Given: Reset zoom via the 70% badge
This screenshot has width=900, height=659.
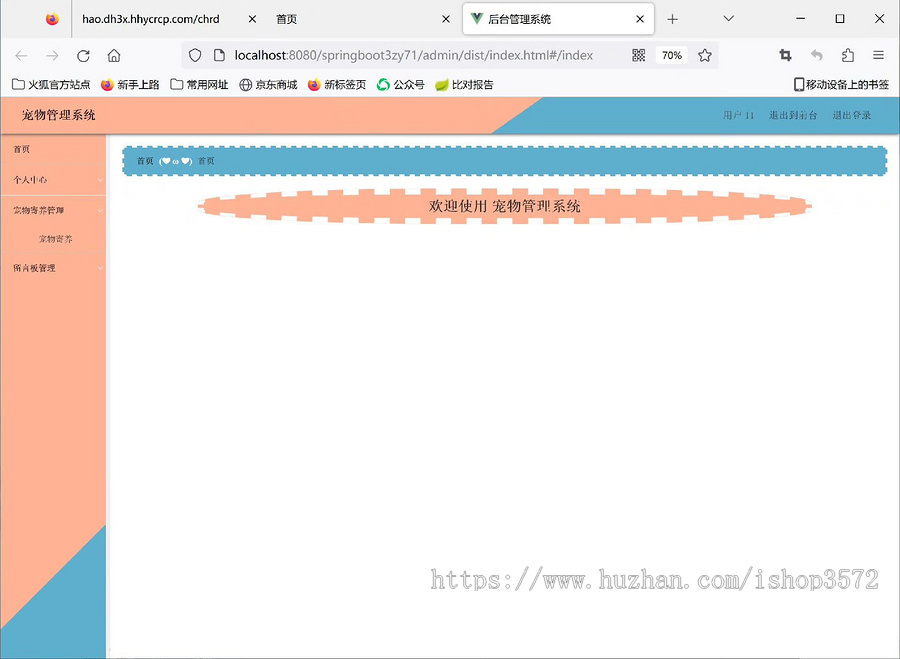Looking at the screenshot, I should pyautogui.click(x=672, y=55).
